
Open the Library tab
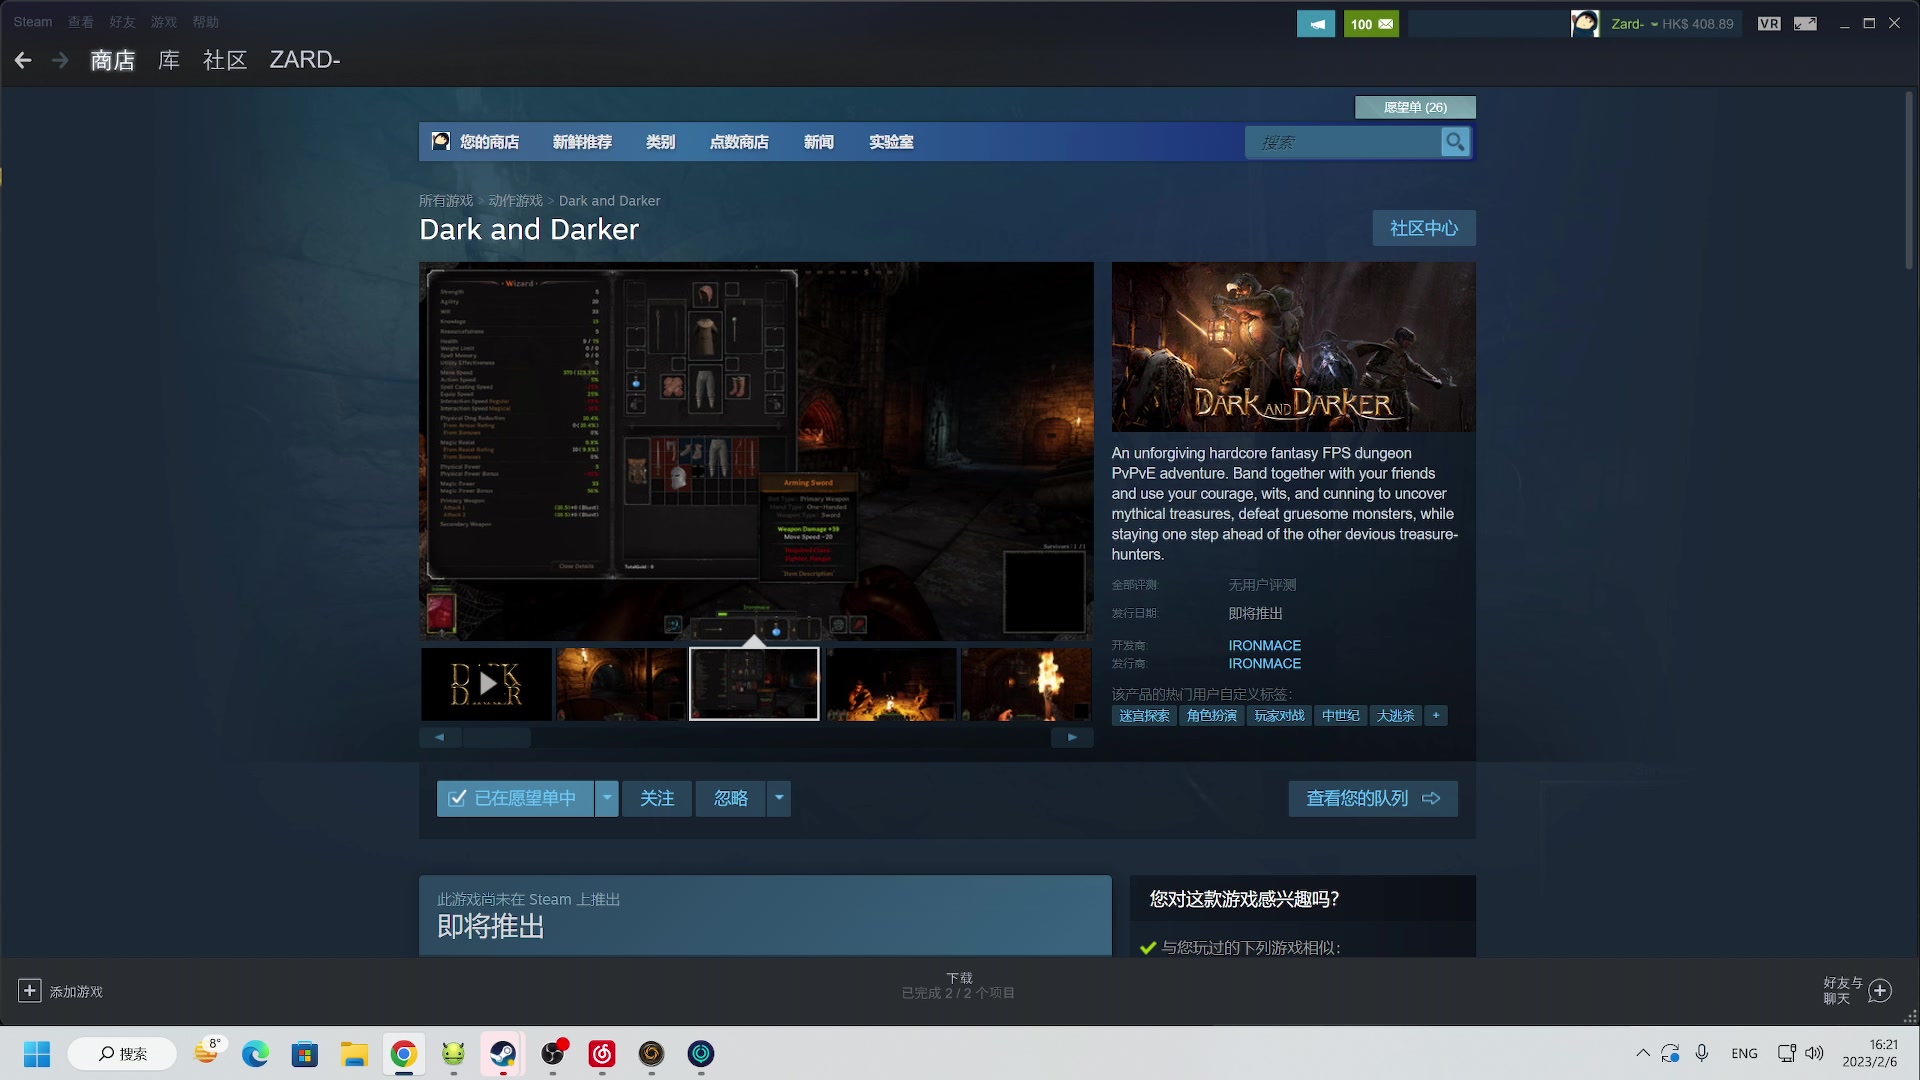pos(169,61)
